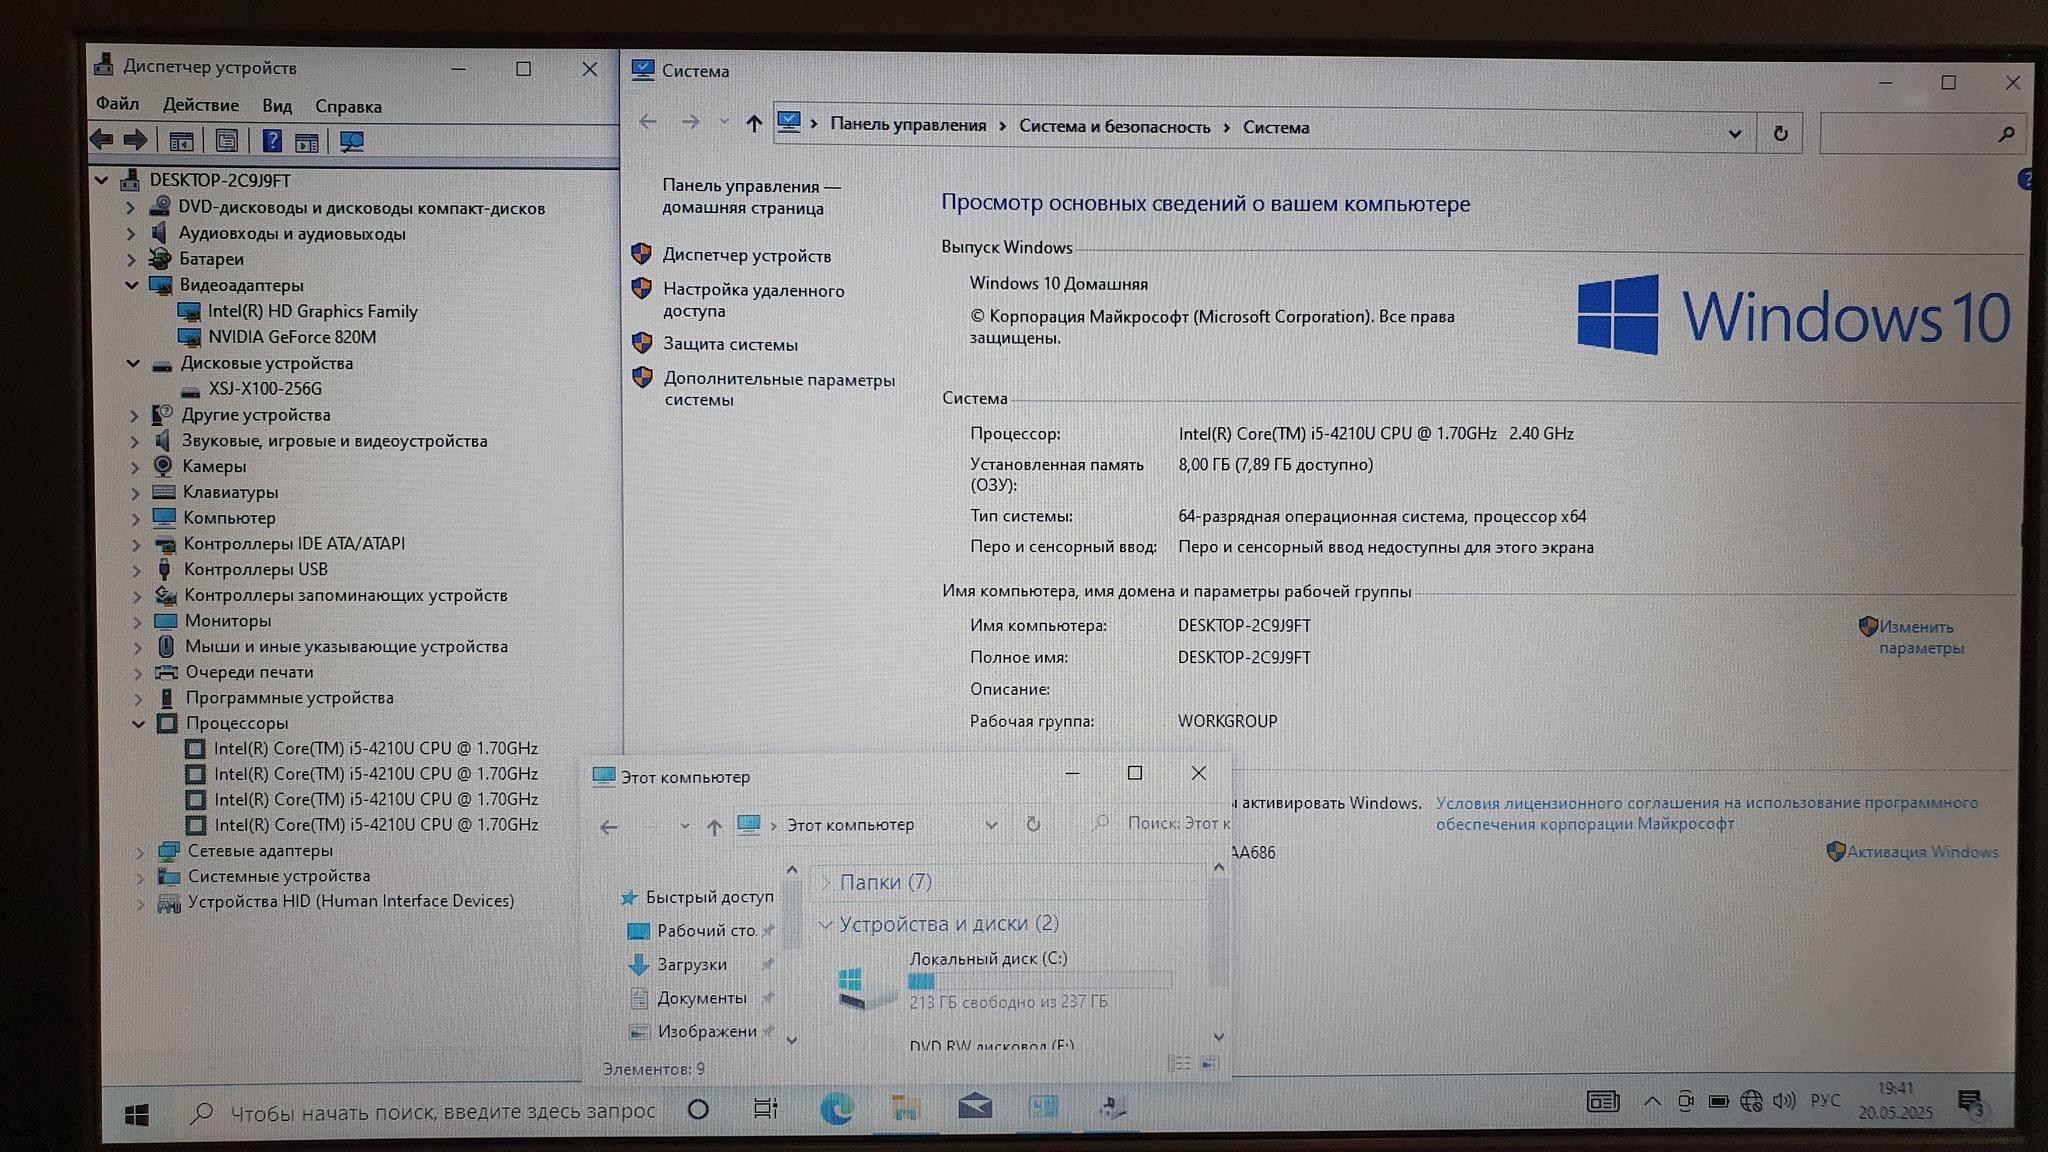This screenshot has height=1152, width=2048.
Task: Click the volume icon in the system tray
Action: click(x=1783, y=1101)
